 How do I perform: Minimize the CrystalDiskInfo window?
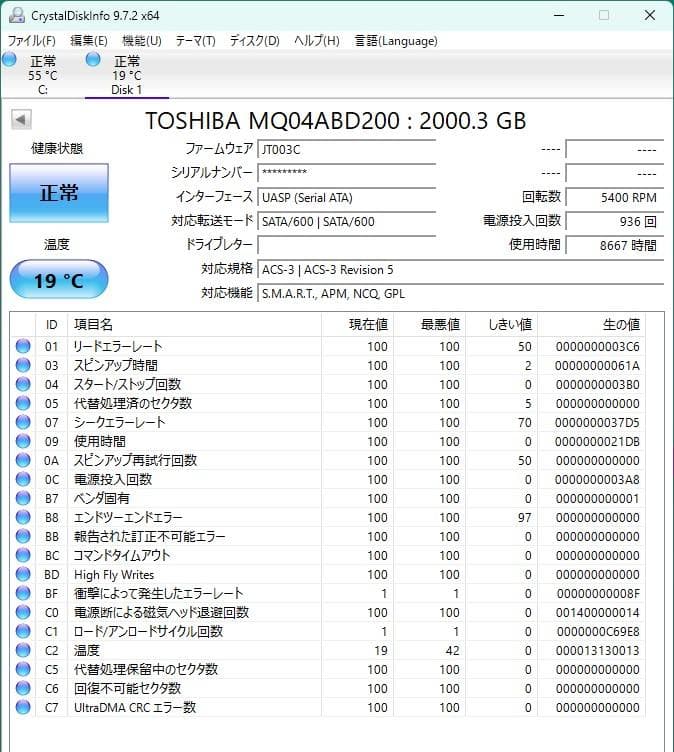(559, 15)
